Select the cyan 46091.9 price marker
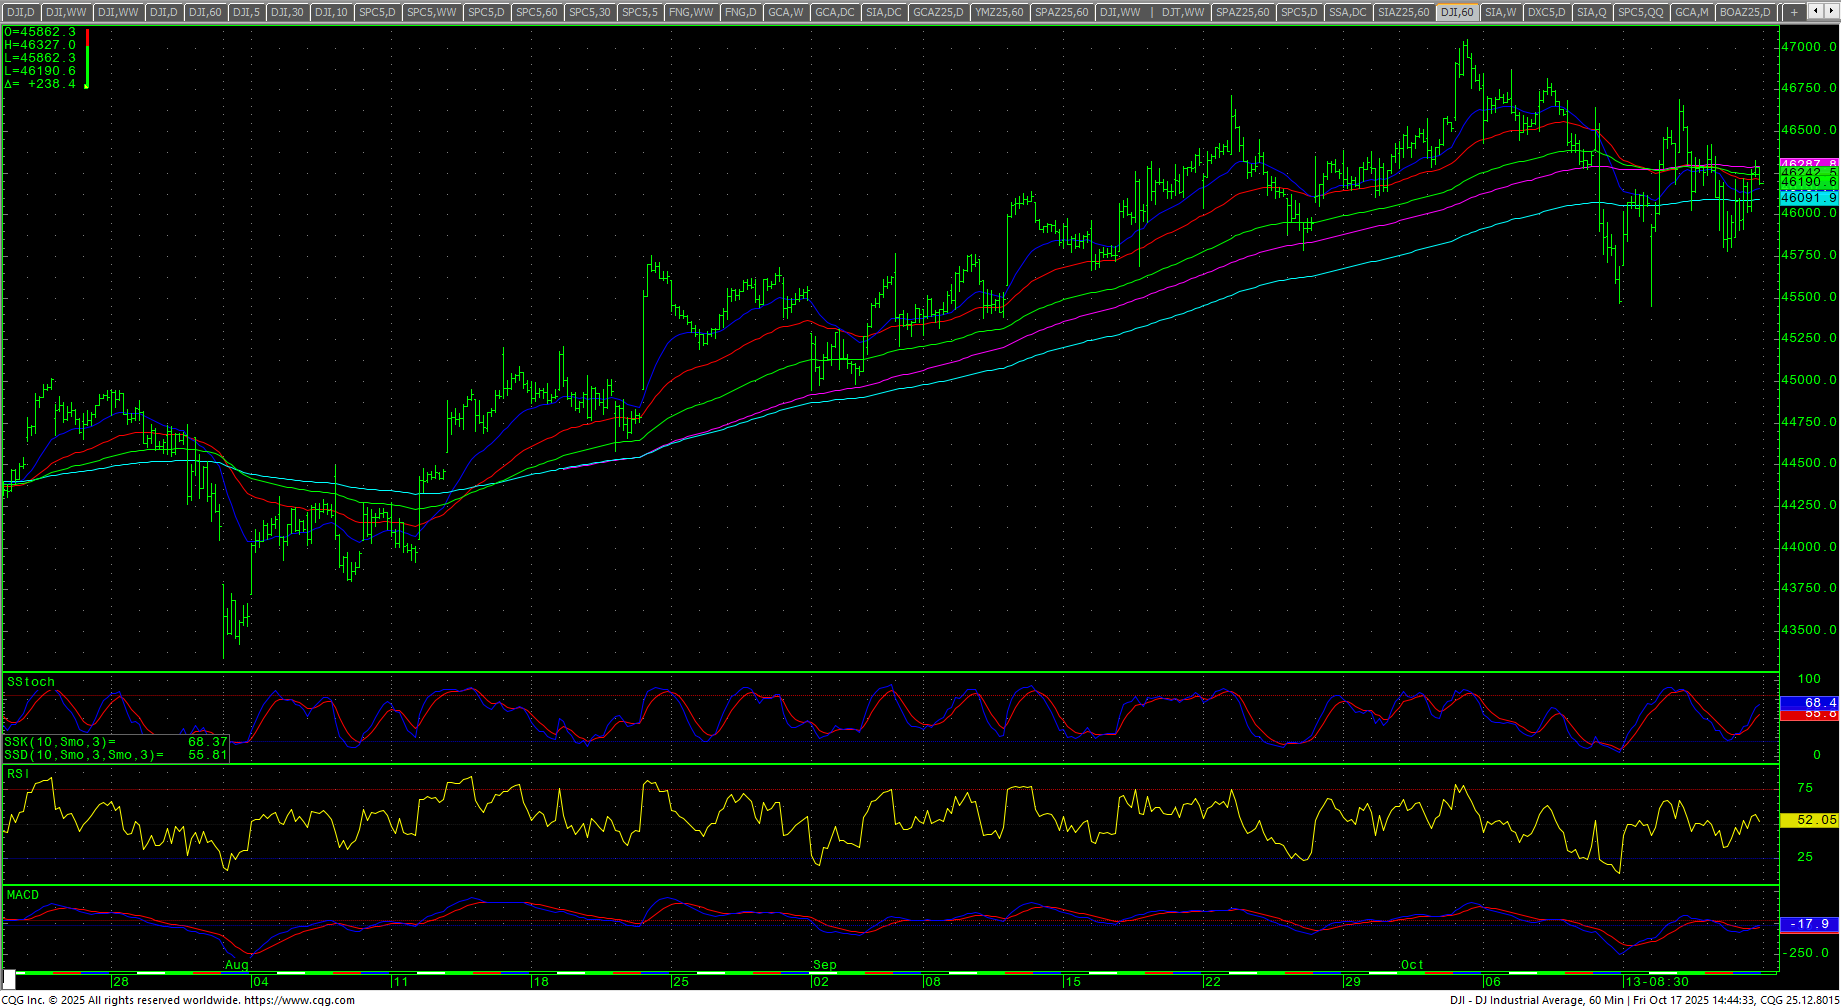The width and height of the screenshot is (1841, 1008). point(1808,198)
